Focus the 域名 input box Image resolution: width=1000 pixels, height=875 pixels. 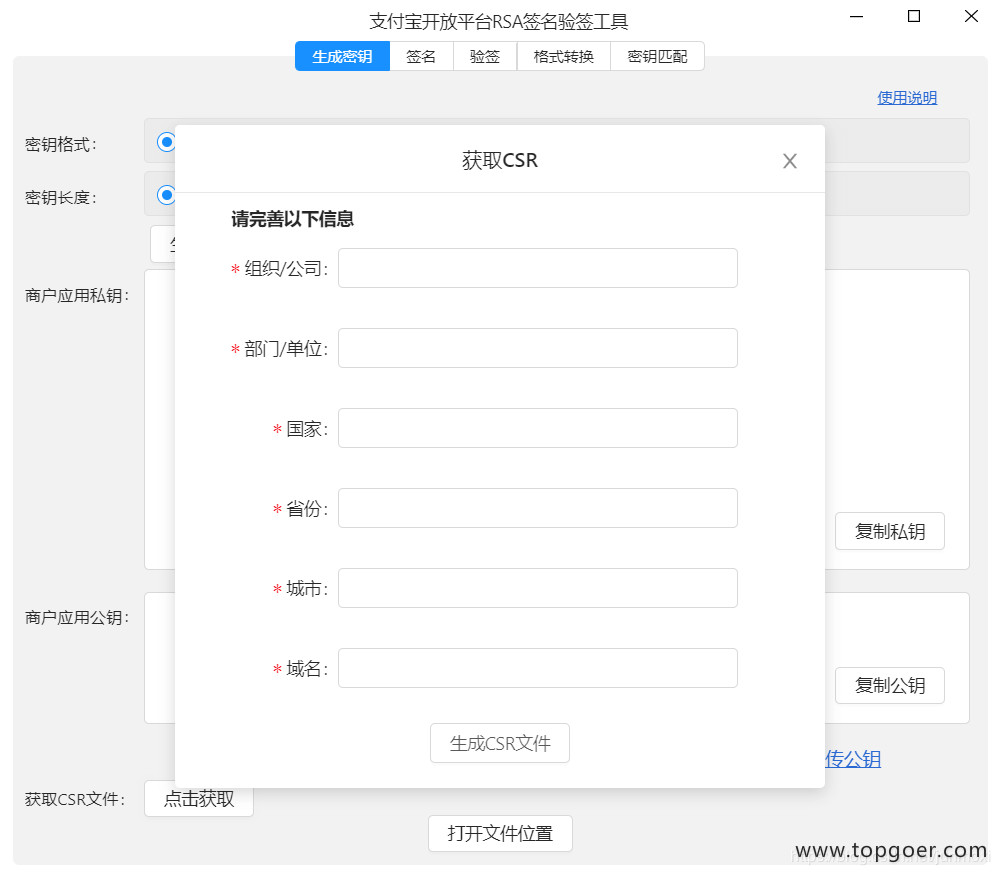coord(538,668)
